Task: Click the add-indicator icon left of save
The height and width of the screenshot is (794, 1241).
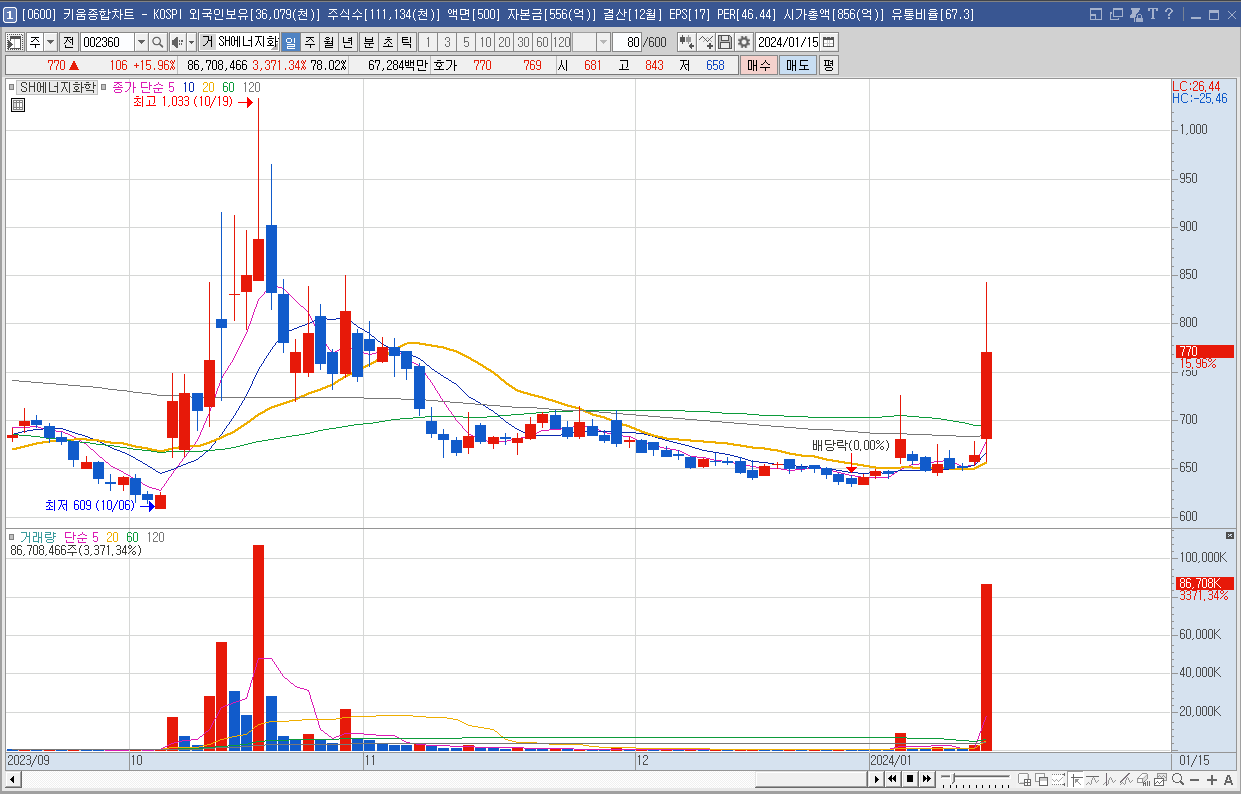Action: pyautogui.click(x=706, y=42)
